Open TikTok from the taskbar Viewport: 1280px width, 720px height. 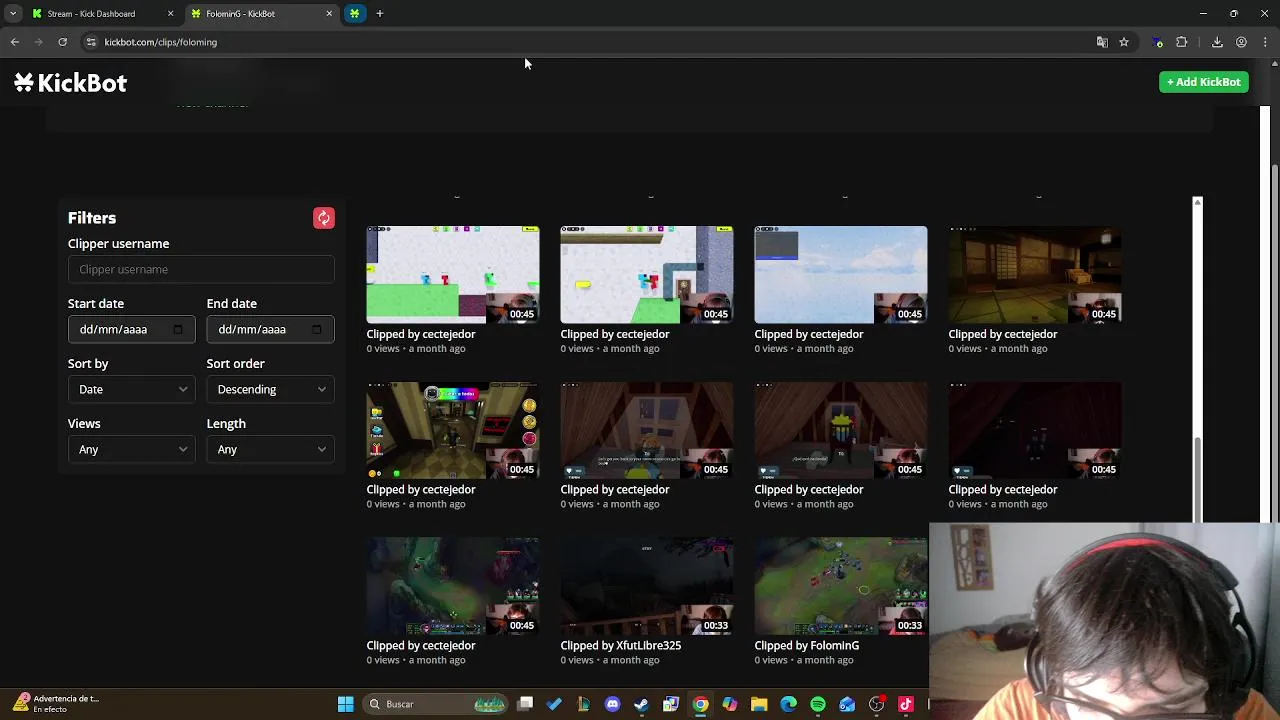click(906, 704)
